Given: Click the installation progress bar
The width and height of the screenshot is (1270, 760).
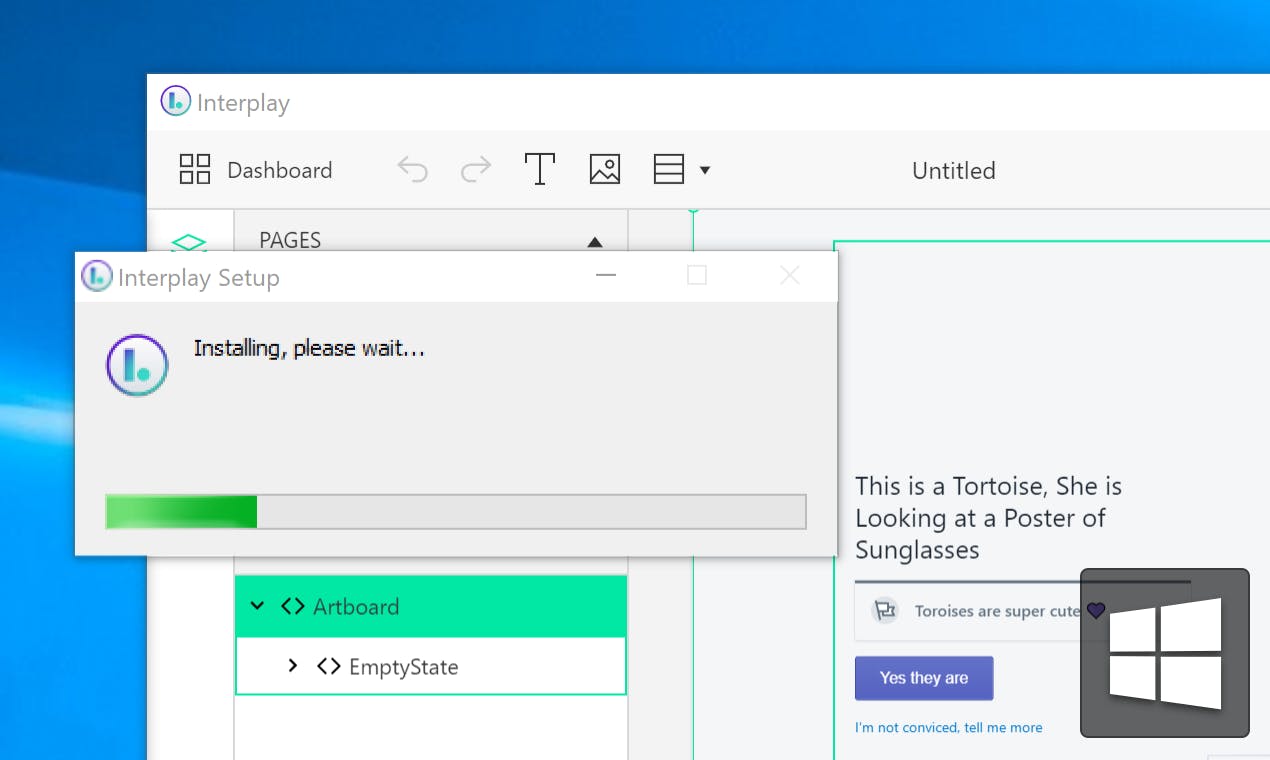Looking at the screenshot, I should [456, 511].
